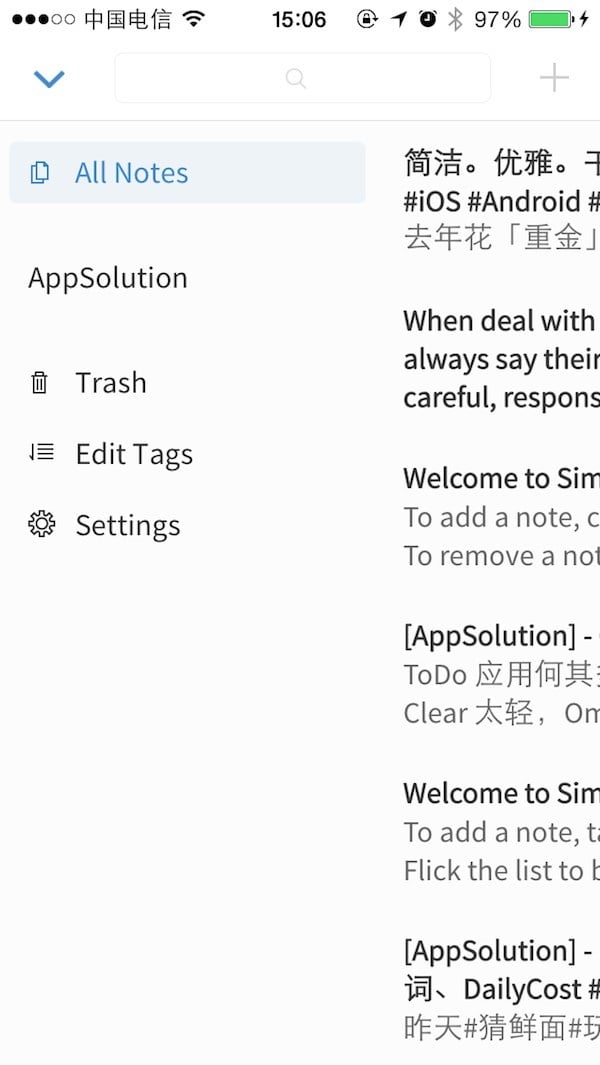The image size is (600, 1065).
Task: Click the All Notes pages icon
Action: (39, 173)
